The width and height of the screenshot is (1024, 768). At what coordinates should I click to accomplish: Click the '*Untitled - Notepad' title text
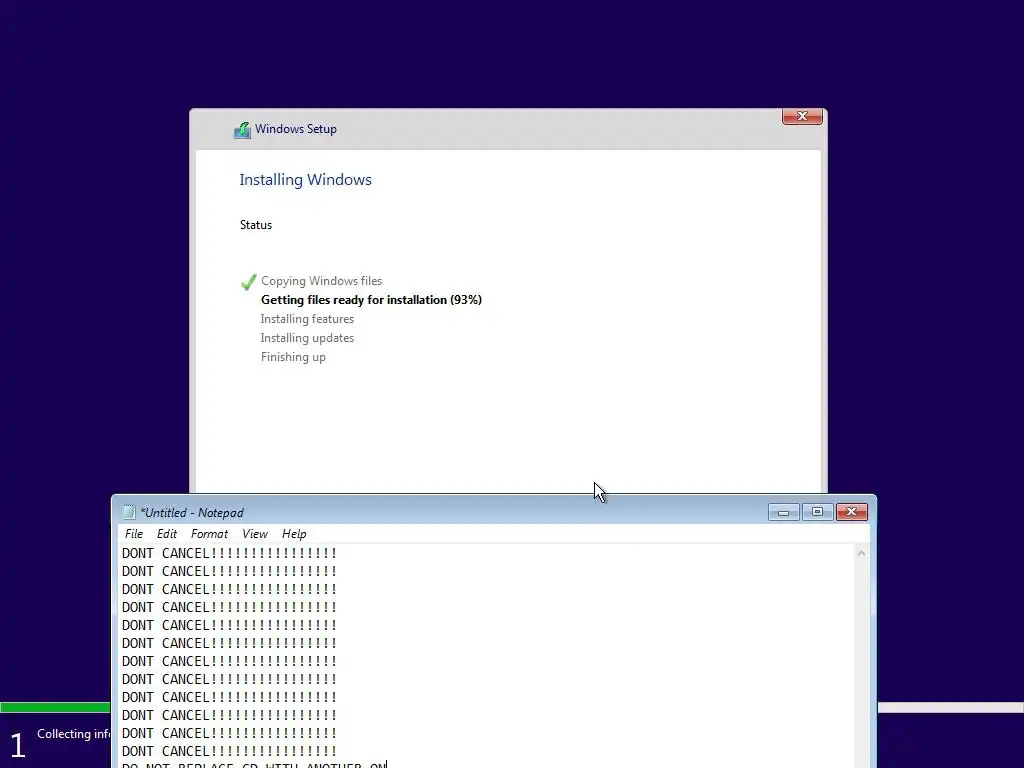(192, 513)
